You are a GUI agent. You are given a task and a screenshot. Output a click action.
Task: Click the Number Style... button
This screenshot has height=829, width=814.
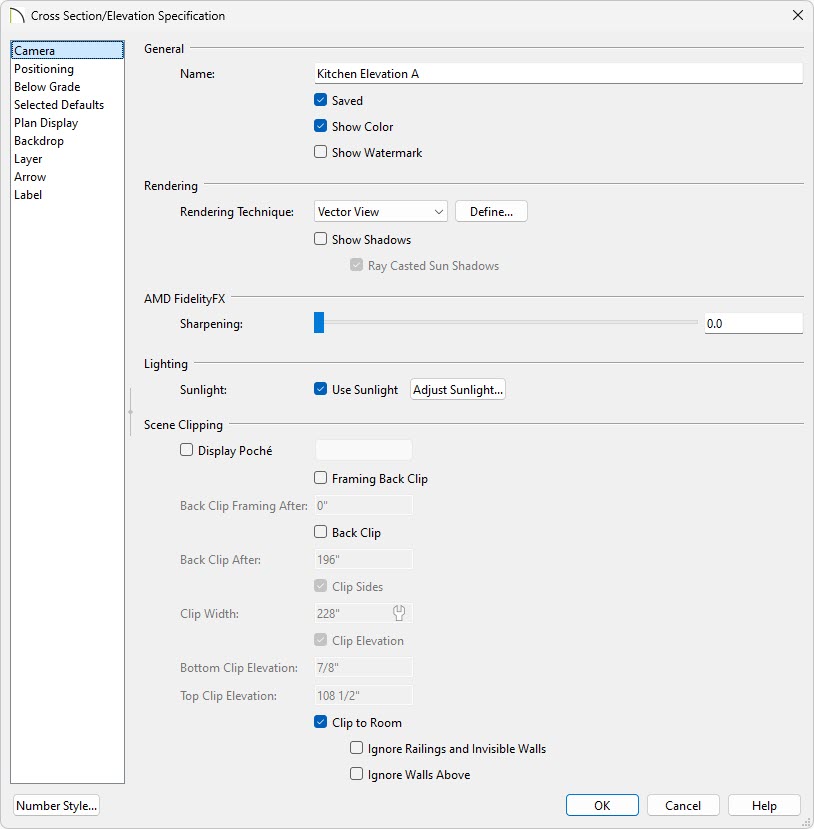57,805
